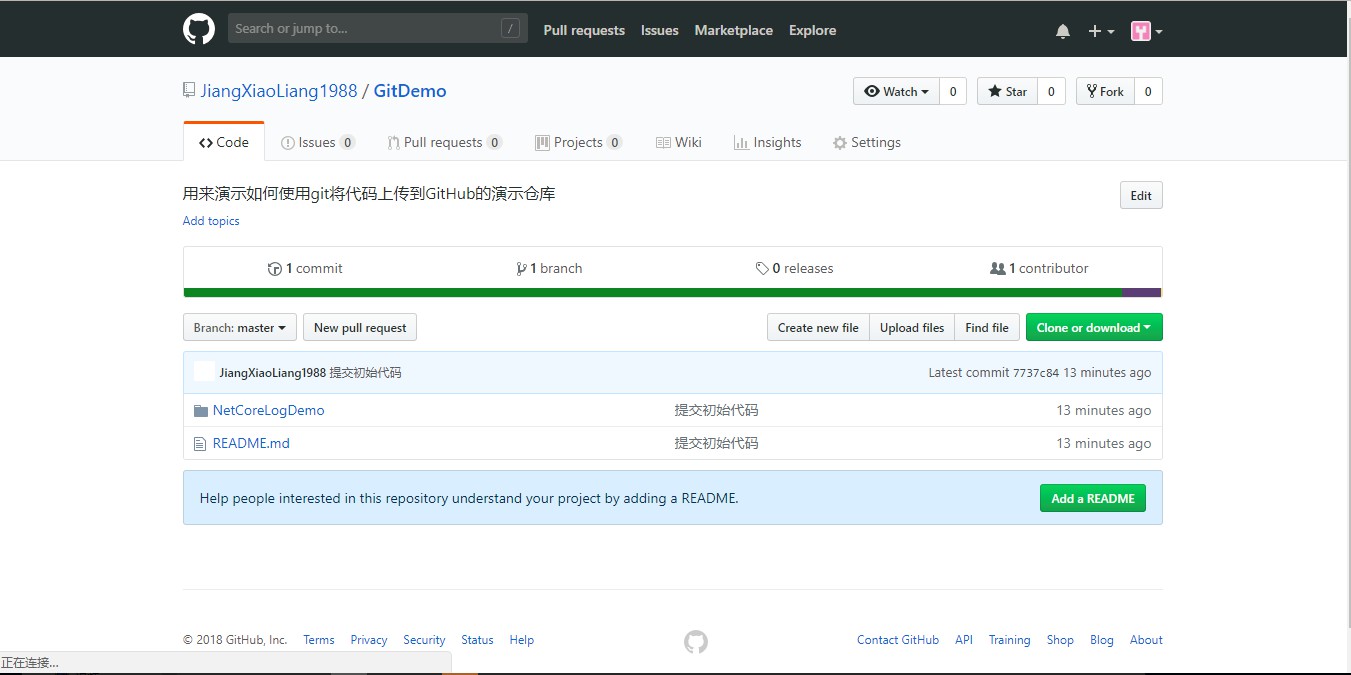The image size is (1351, 675).
Task: Click the Add topics link
Action: [x=211, y=221]
